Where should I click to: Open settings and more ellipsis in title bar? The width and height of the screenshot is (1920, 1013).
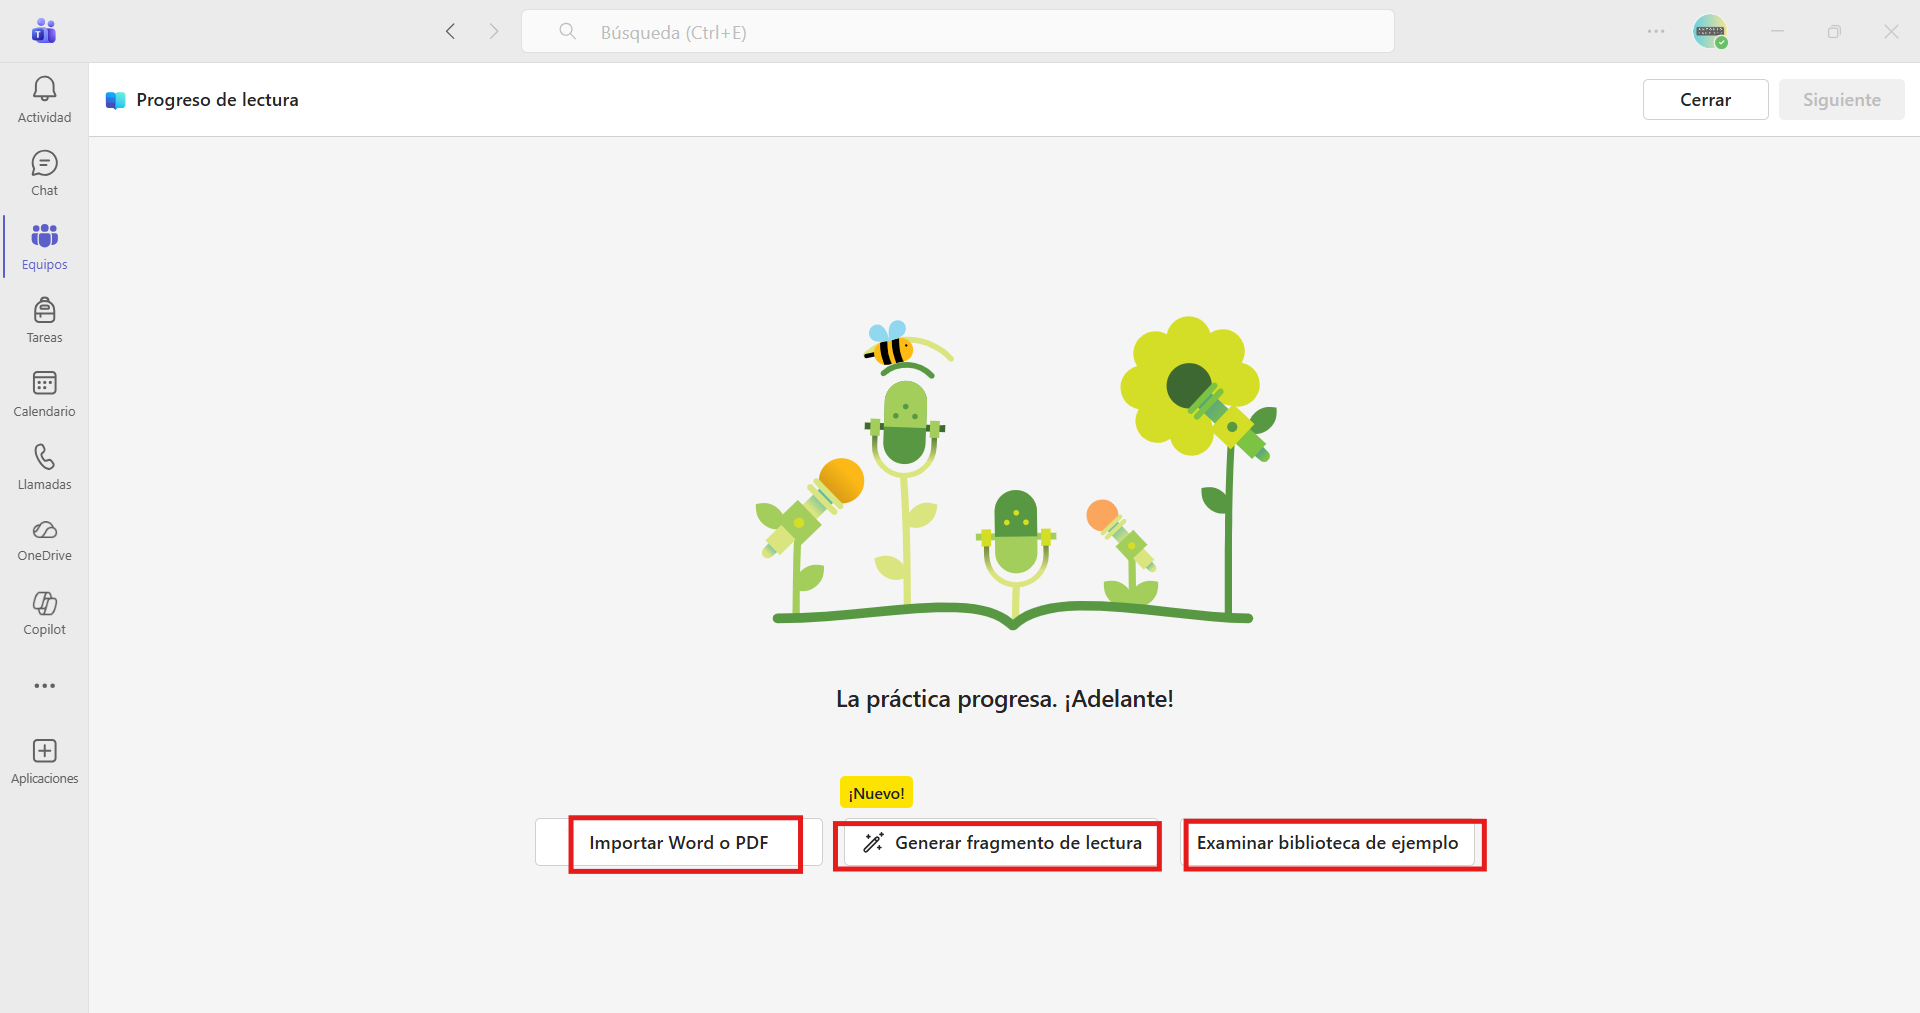point(1656,31)
